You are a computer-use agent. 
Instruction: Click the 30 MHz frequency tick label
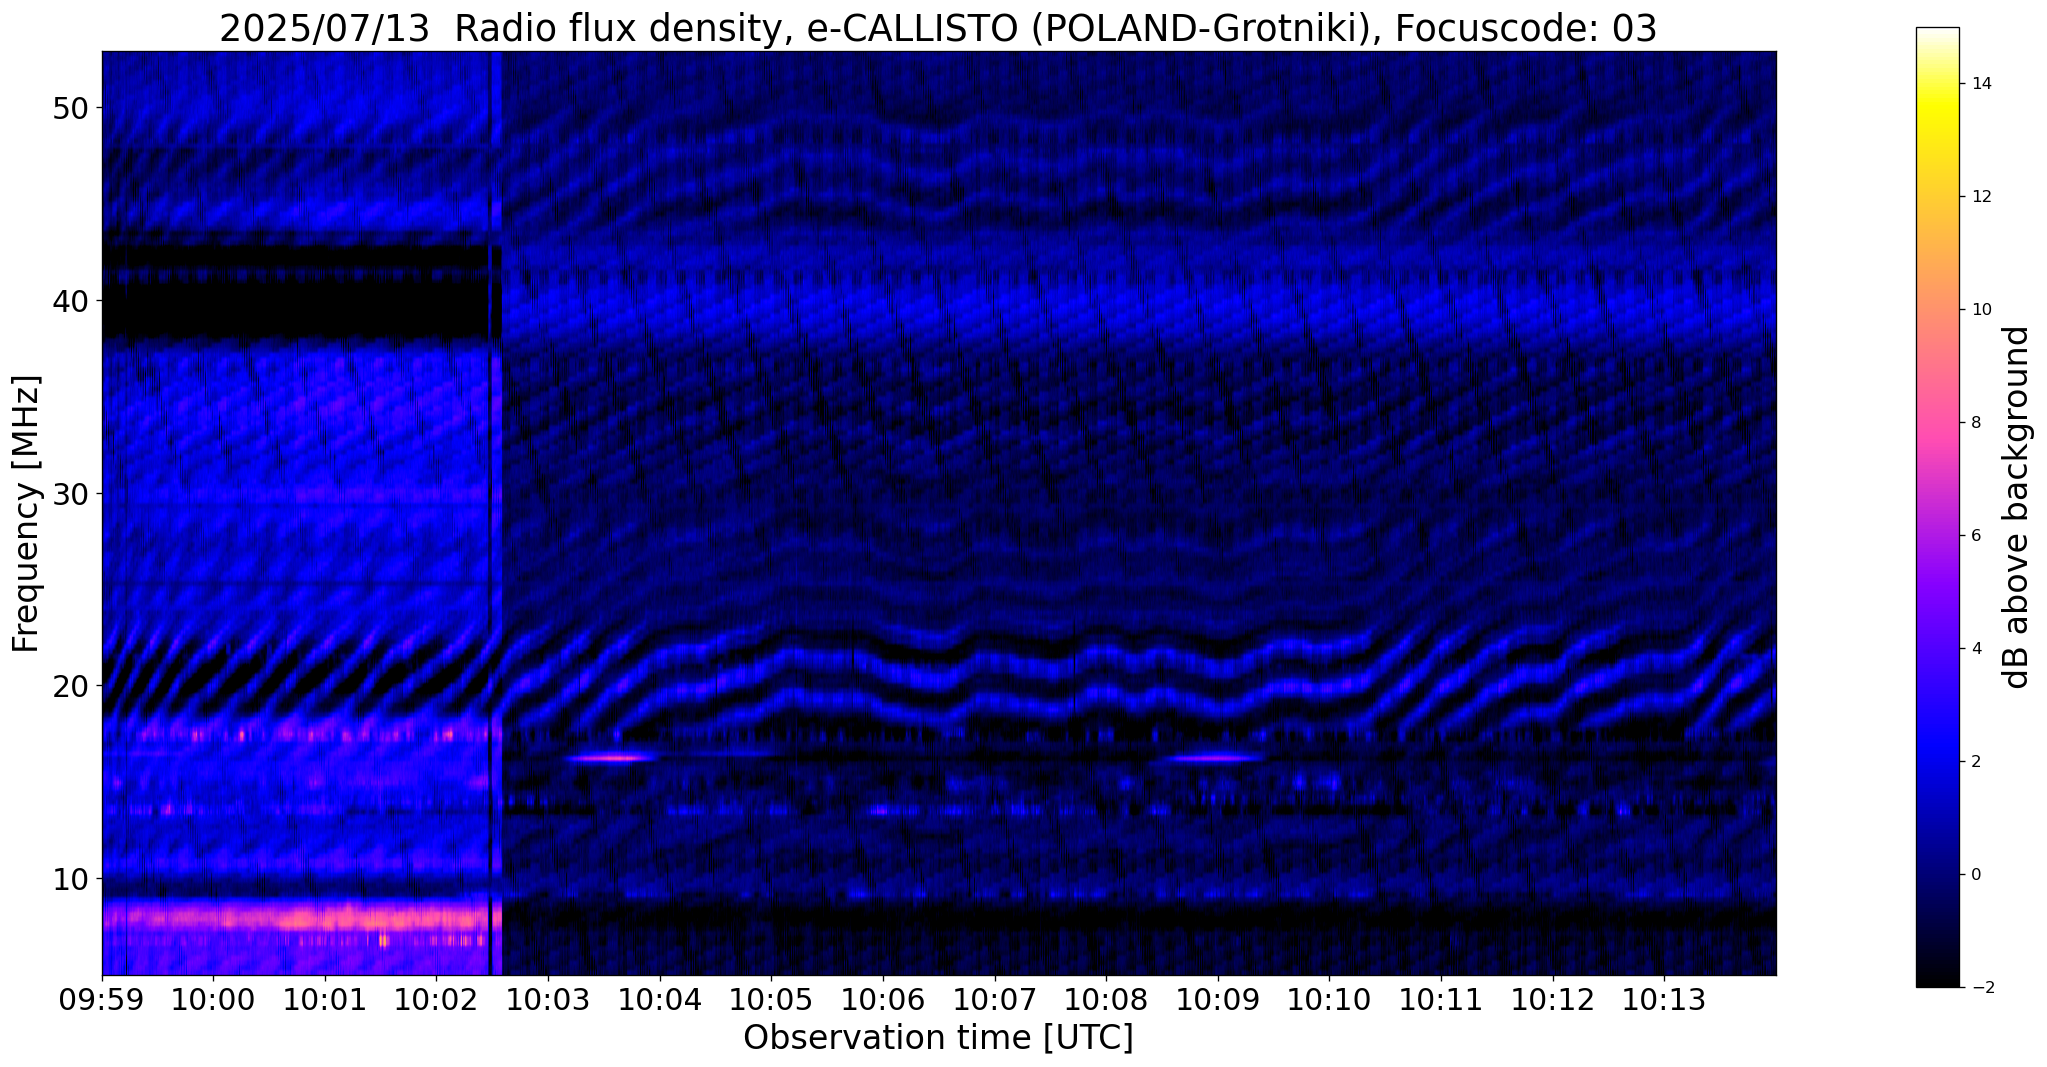click(x=69, y=494)
